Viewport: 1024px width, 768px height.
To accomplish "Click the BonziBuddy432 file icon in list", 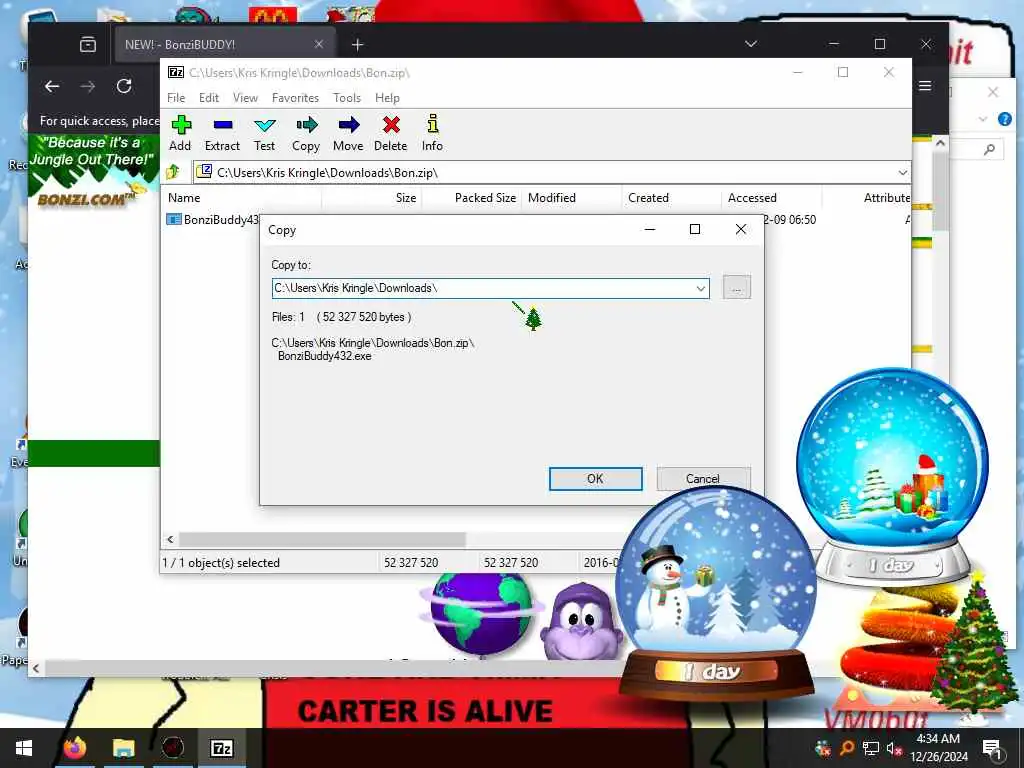I will point(174,219).
